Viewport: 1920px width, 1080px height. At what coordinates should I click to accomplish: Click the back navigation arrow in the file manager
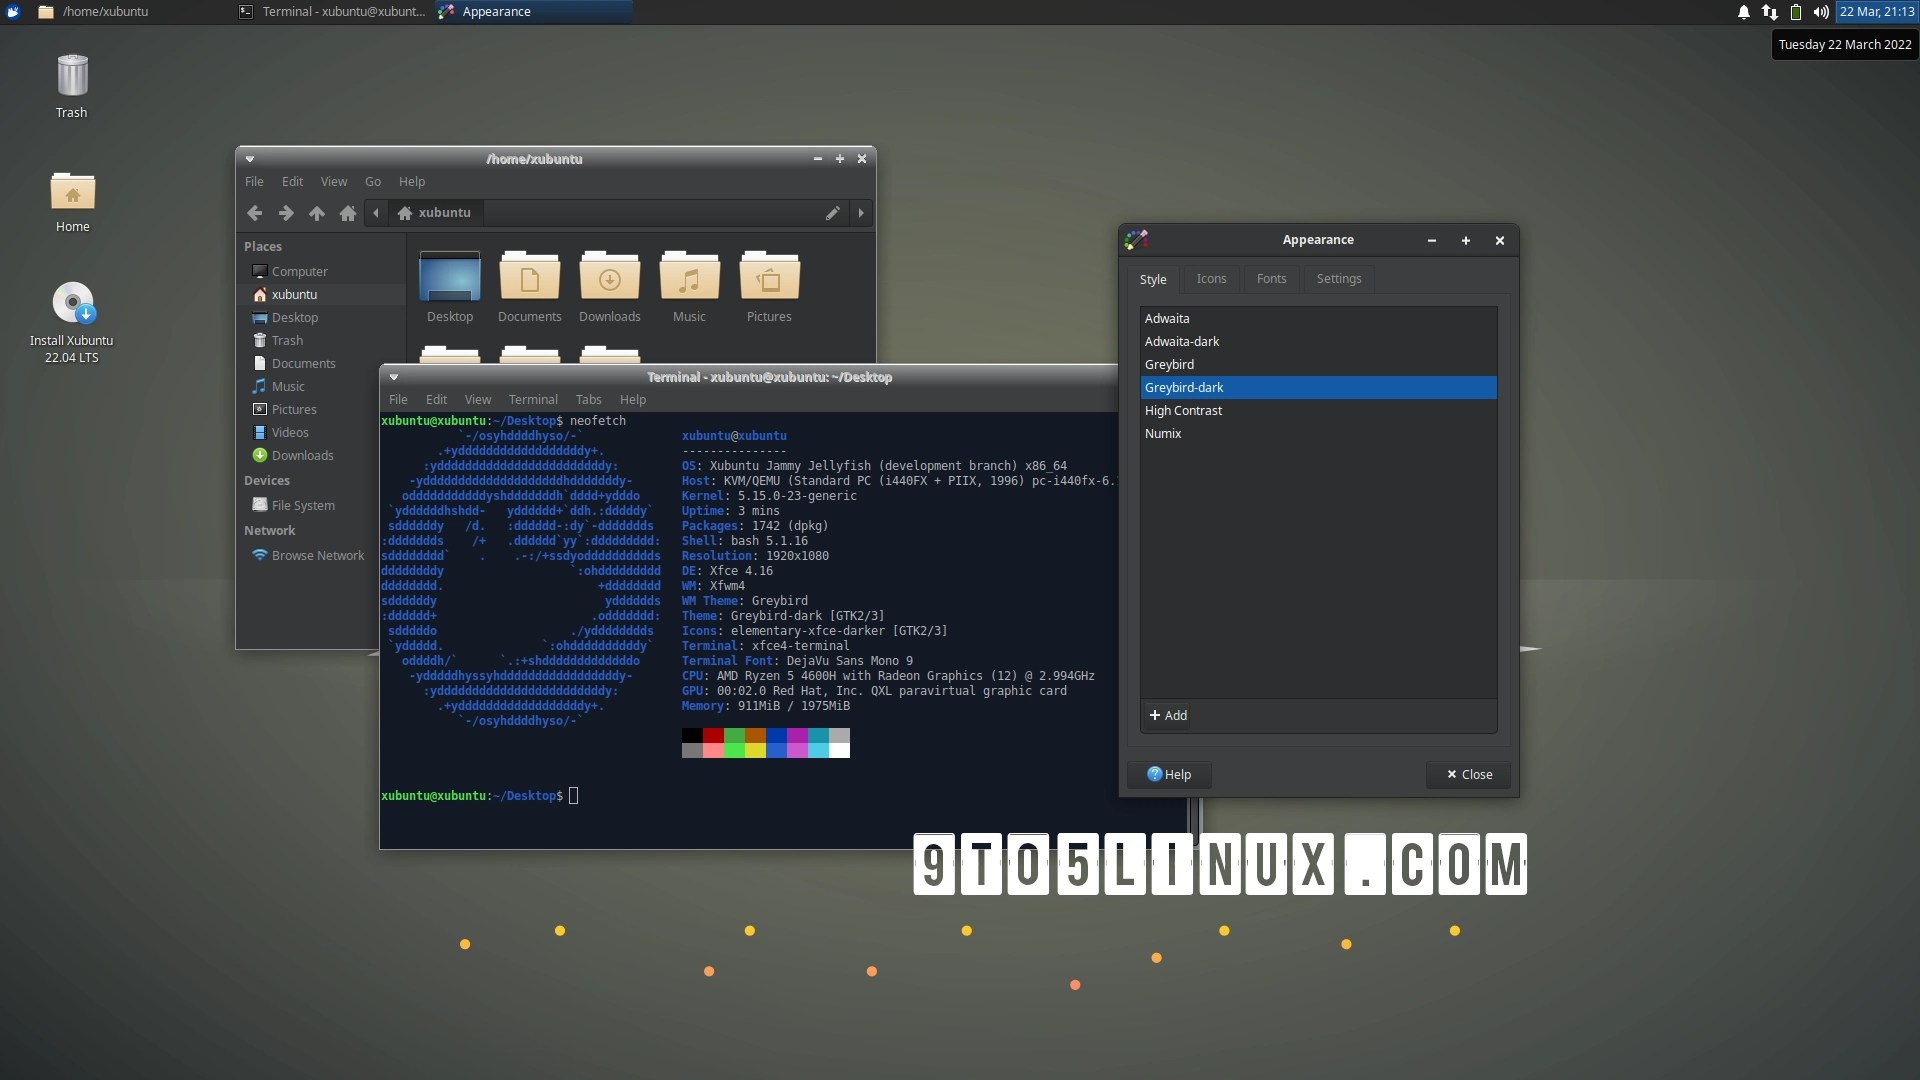(254, 213)
